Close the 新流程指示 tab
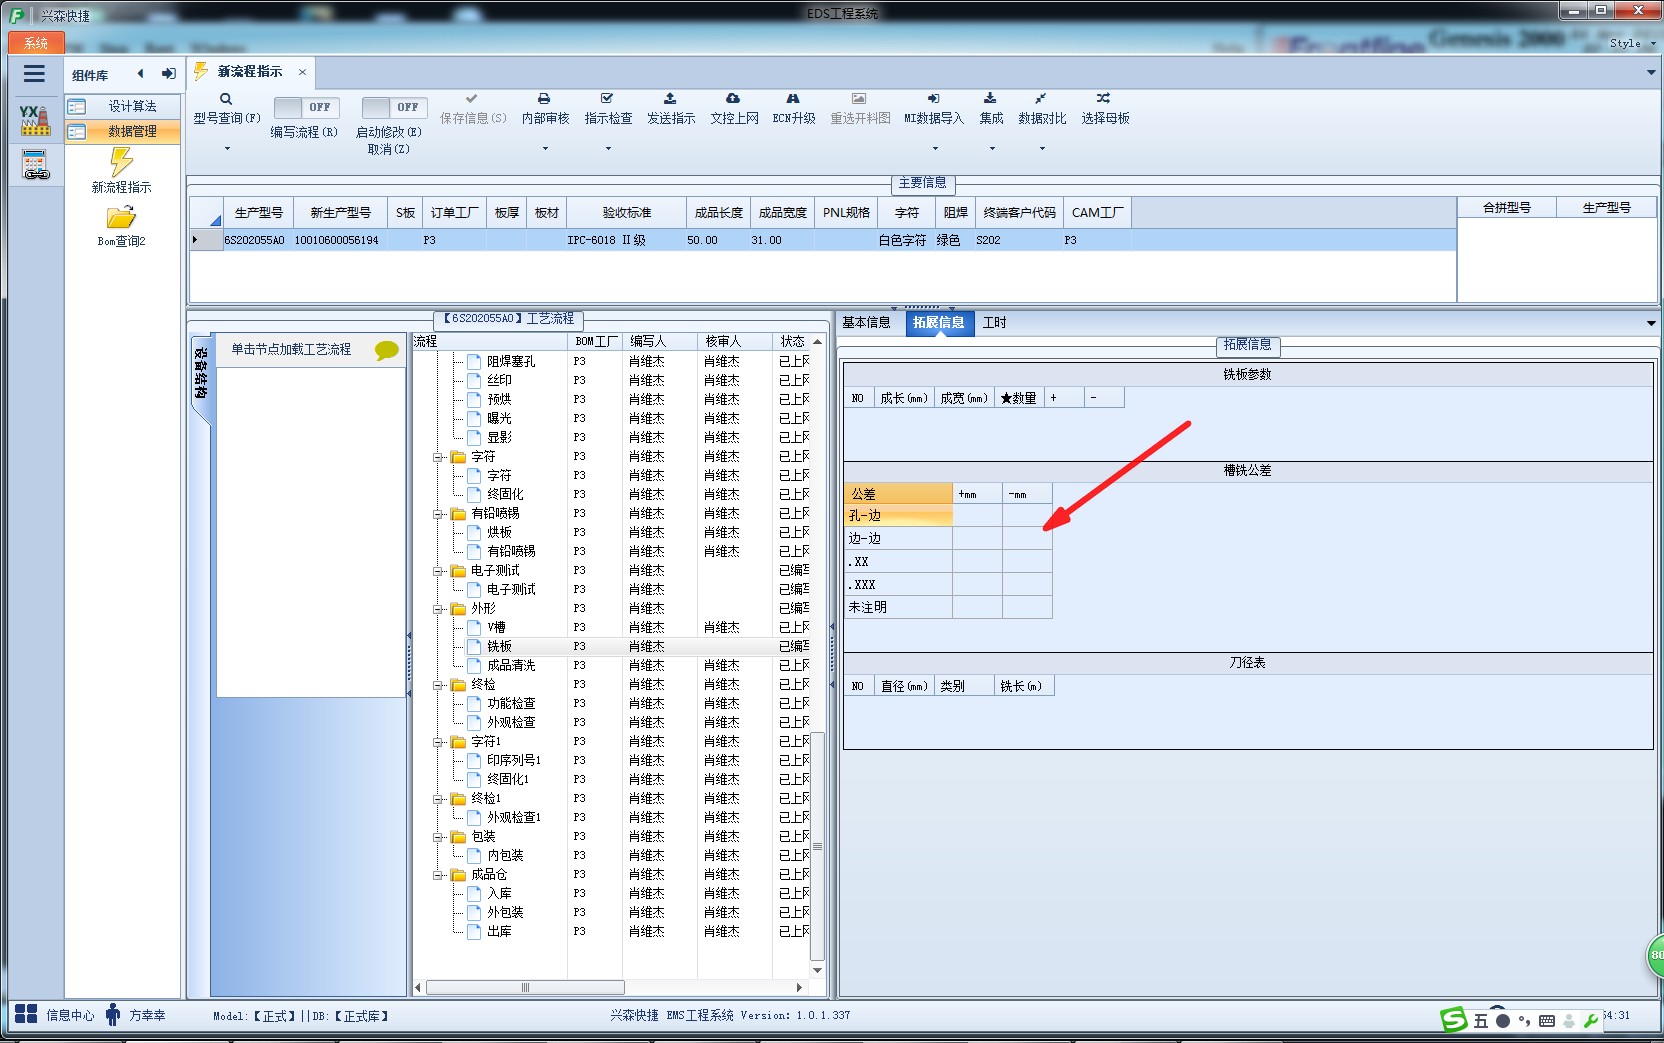 (302, 72)
